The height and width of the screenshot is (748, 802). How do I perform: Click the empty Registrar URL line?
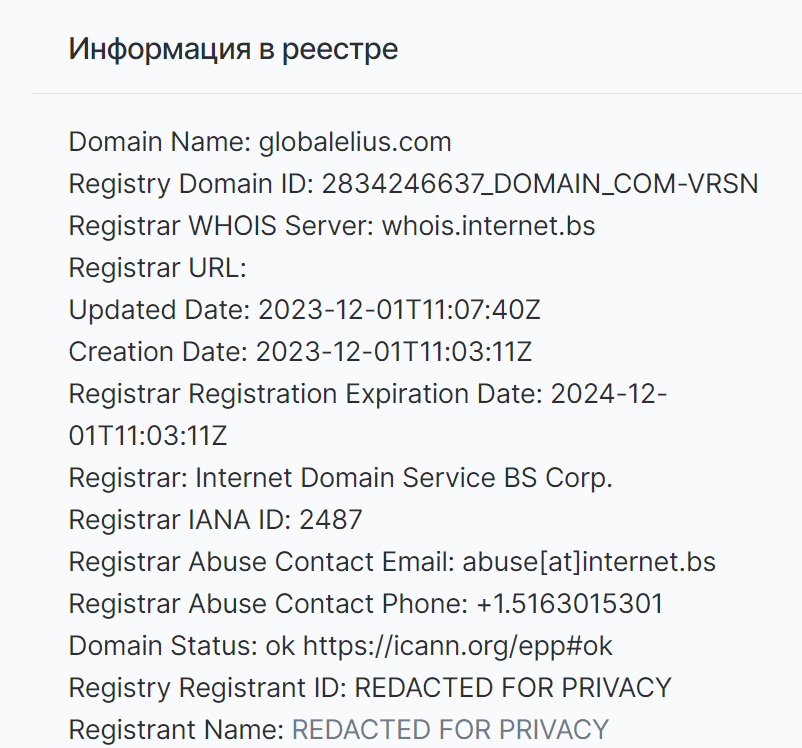coord(158,268)
